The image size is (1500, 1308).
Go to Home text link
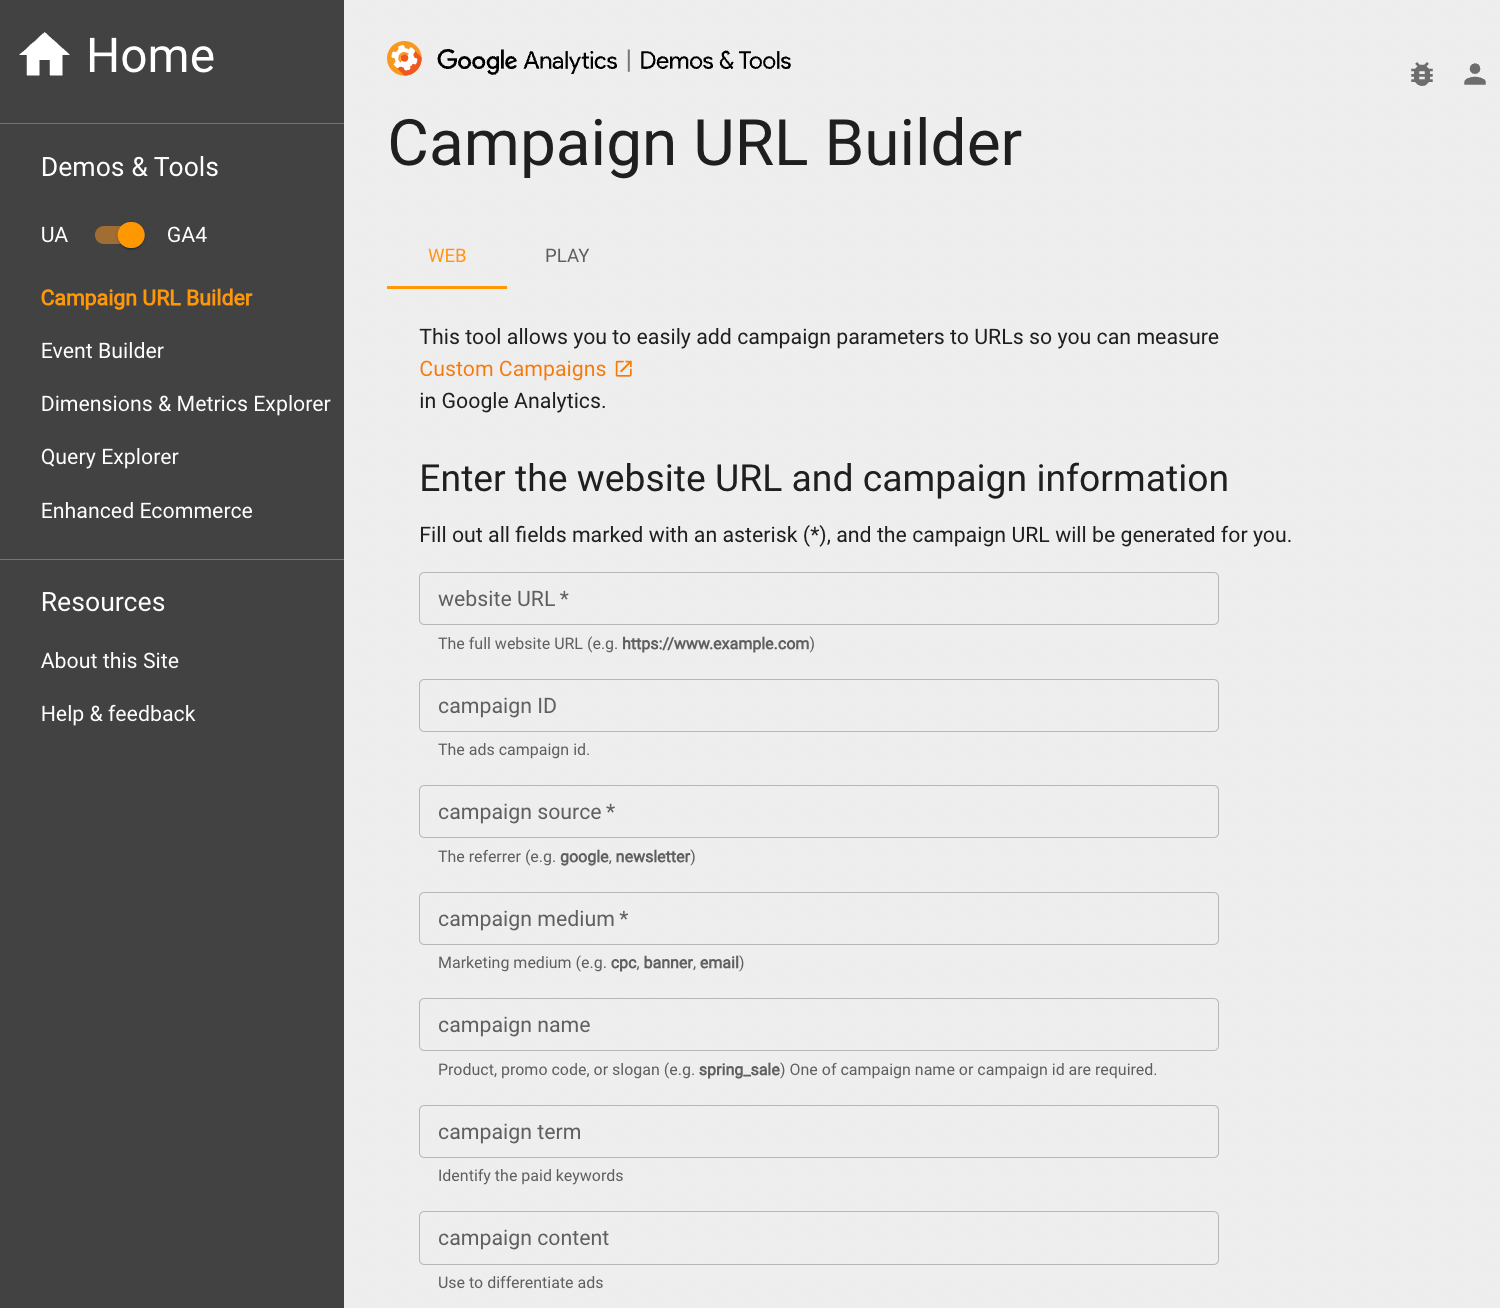coord(151,55)
